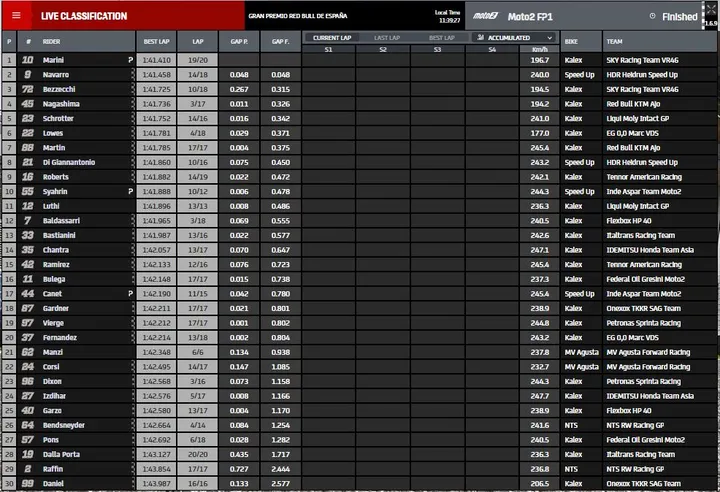The width and height of the screenshot is (720, 492).
Task: Click the Km/h column header
Action: coord(540,49)
